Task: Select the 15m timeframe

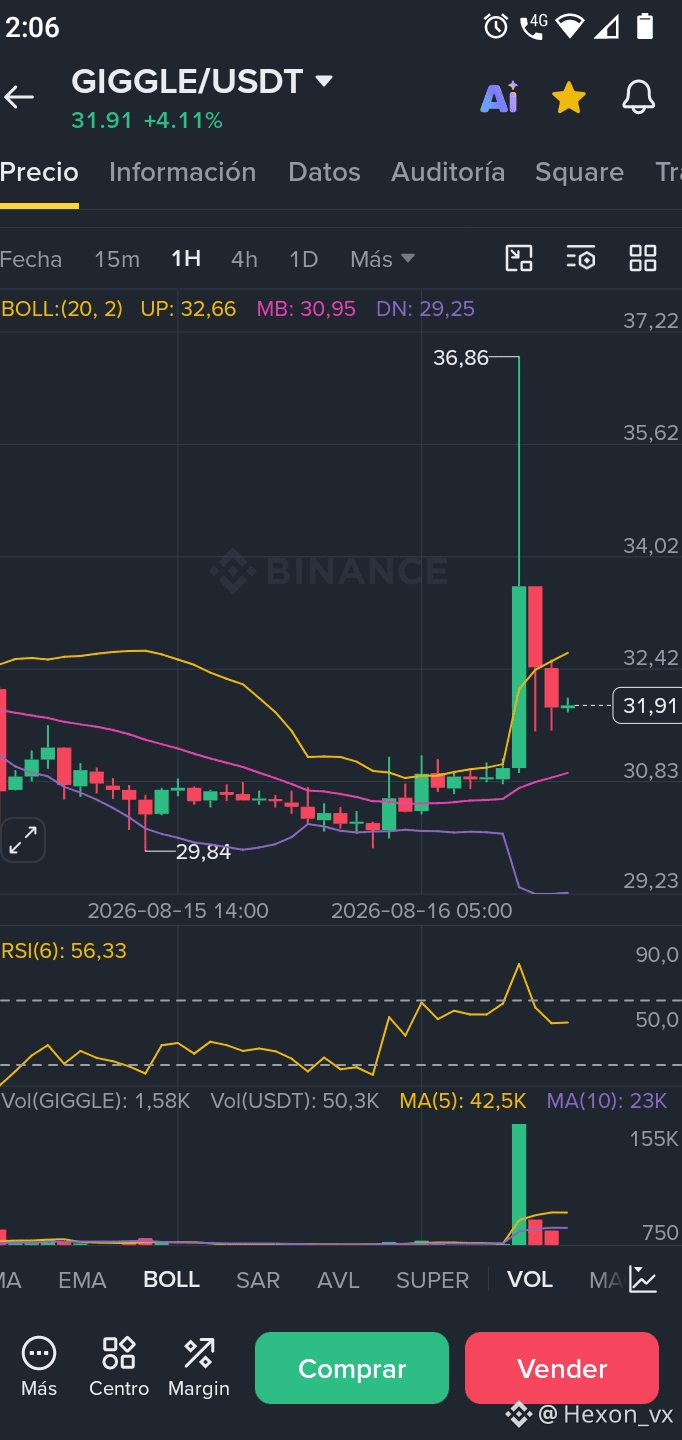Action: click(117, 259)
